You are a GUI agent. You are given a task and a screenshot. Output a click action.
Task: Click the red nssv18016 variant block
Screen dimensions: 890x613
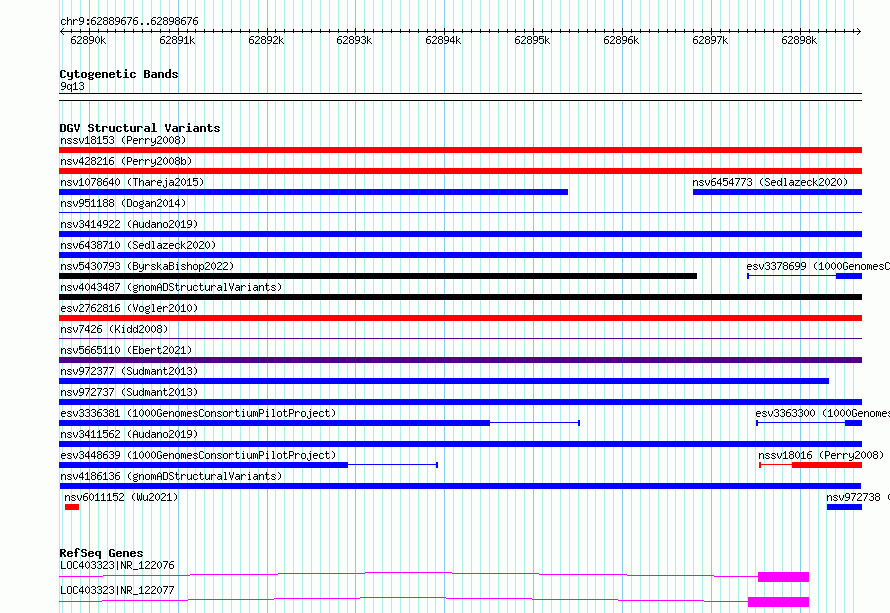(827, 465)
